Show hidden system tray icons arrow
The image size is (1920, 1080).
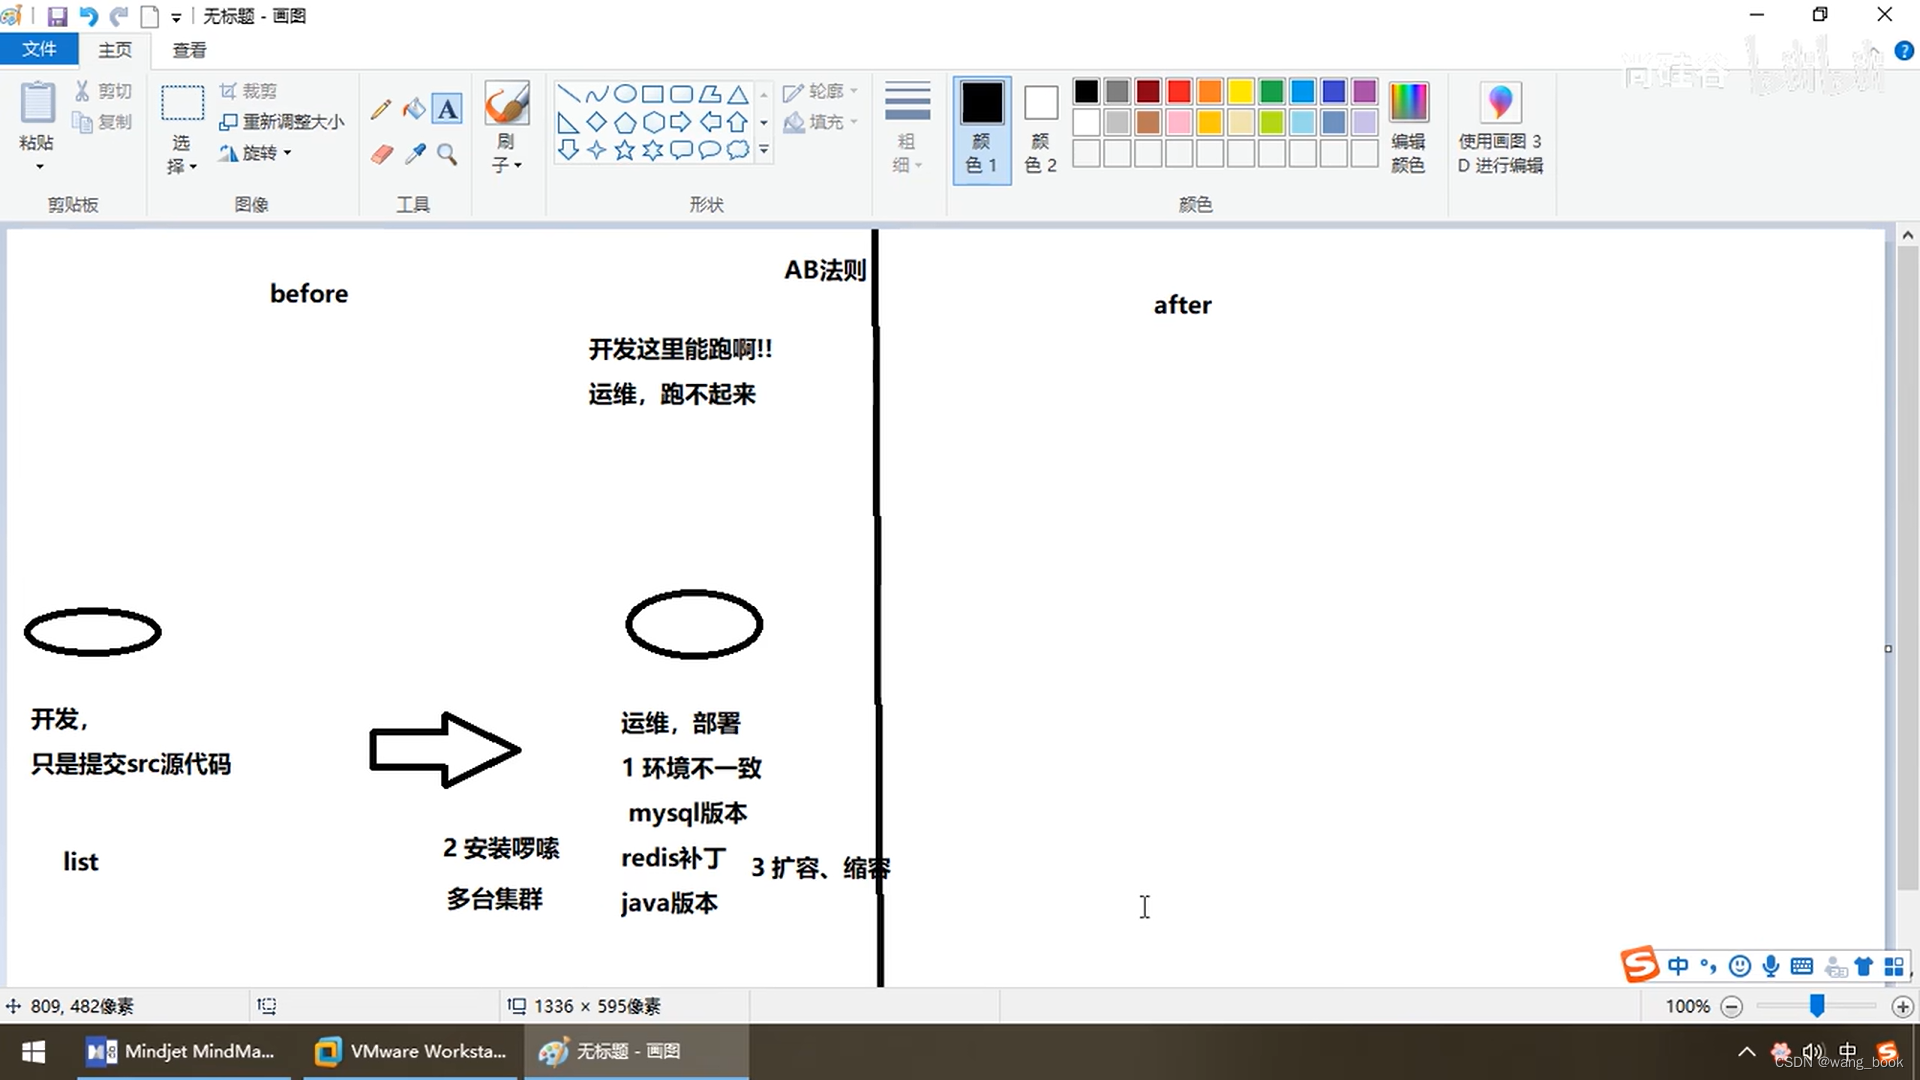pyautogui.click(x=1746, y=1052)
